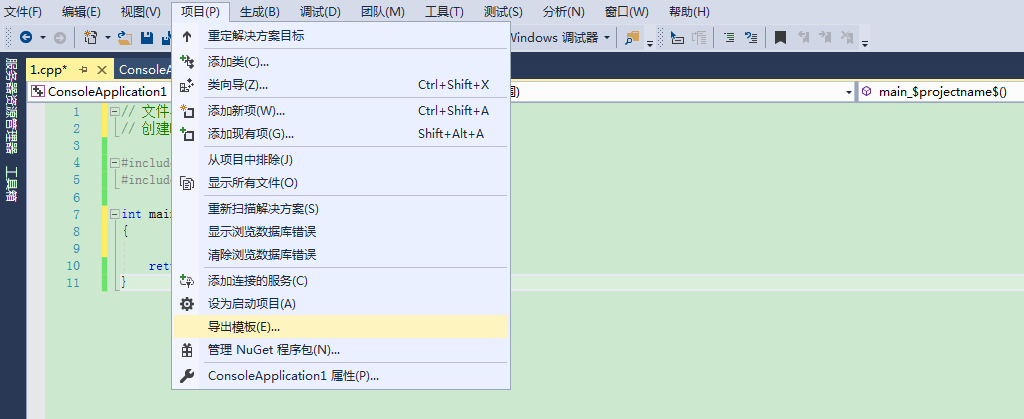Open the navigate backward history dropdown arrow
Screen dimensions: 1024x419
click(x=43, y=38)
